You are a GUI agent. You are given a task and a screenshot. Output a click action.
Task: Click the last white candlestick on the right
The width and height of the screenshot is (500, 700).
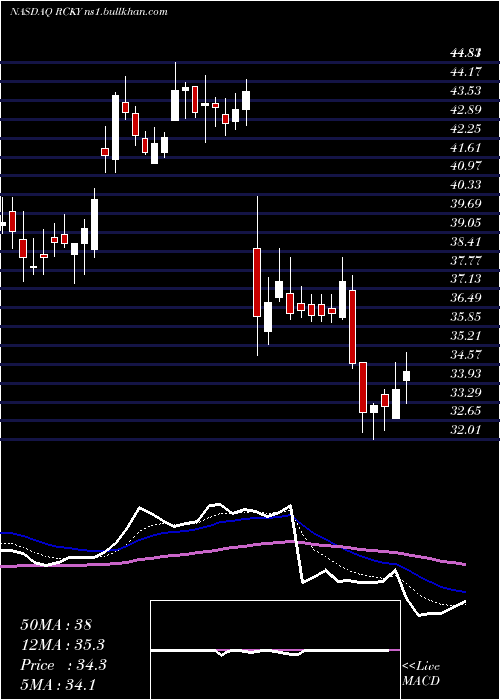click(x=406, y=376)
